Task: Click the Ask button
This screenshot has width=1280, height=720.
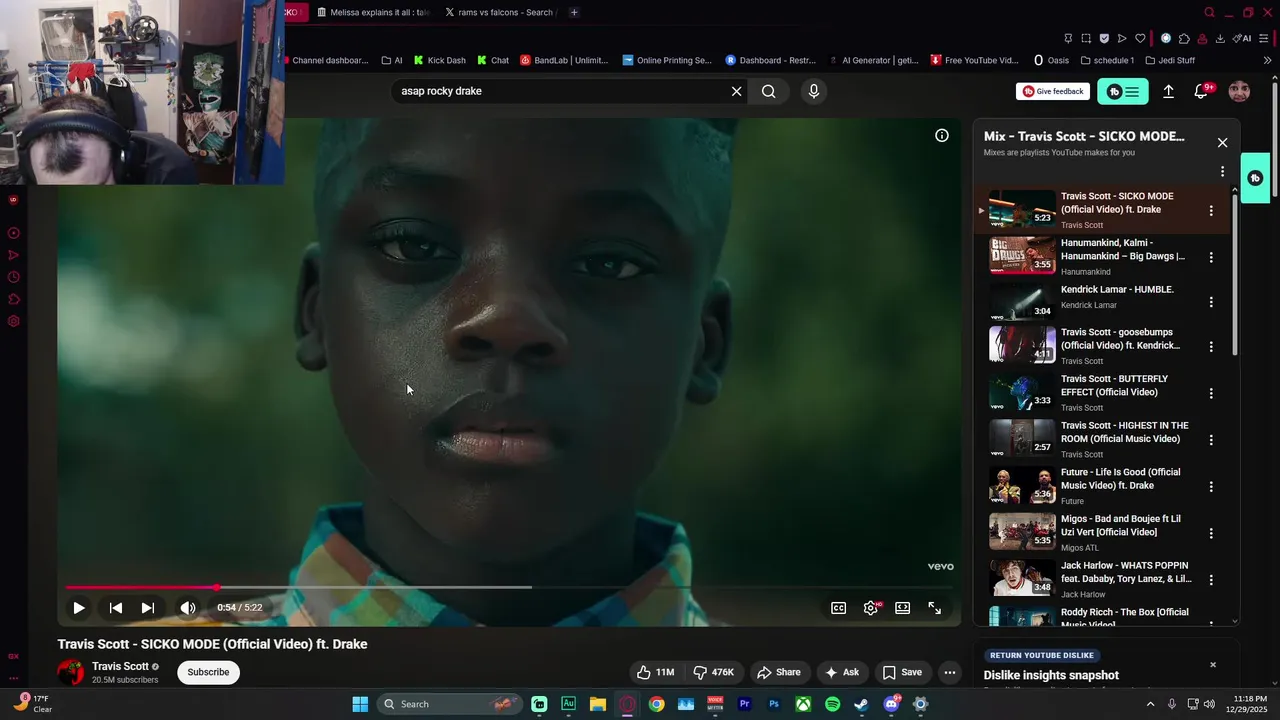Action: [842, 672]
